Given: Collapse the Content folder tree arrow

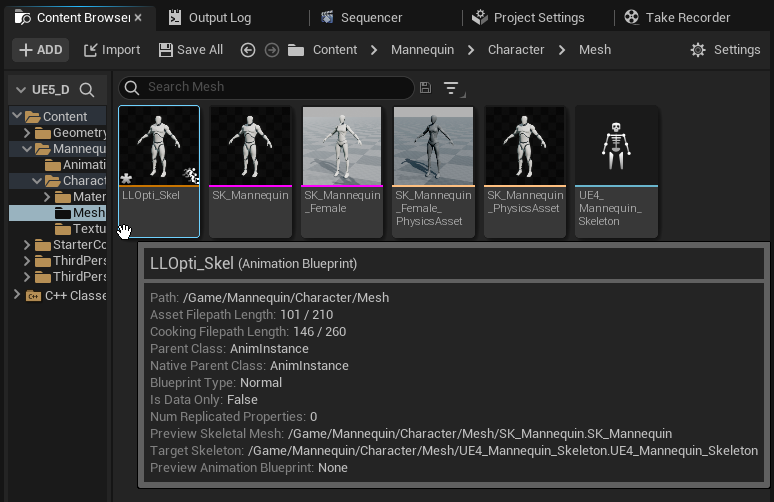Looking at the screenshot, I should 17,117.
